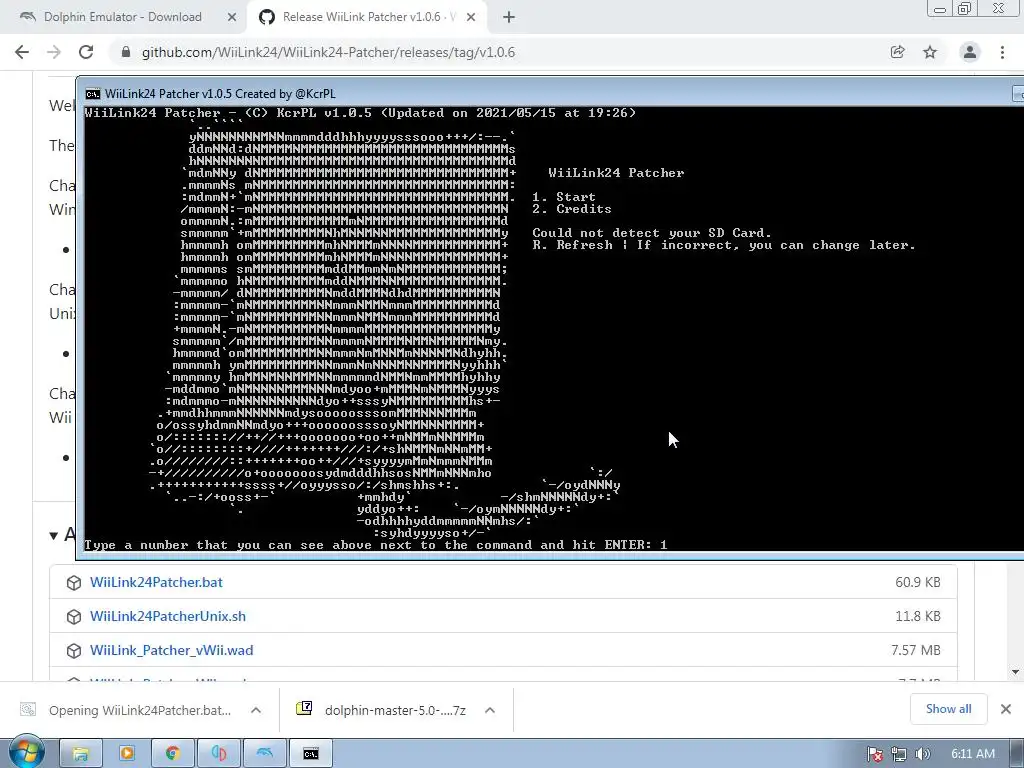Click the 60.9 KB file size text
Image resolution: width=1024 pixels, height=768 pixels.
tap(918, 582)
